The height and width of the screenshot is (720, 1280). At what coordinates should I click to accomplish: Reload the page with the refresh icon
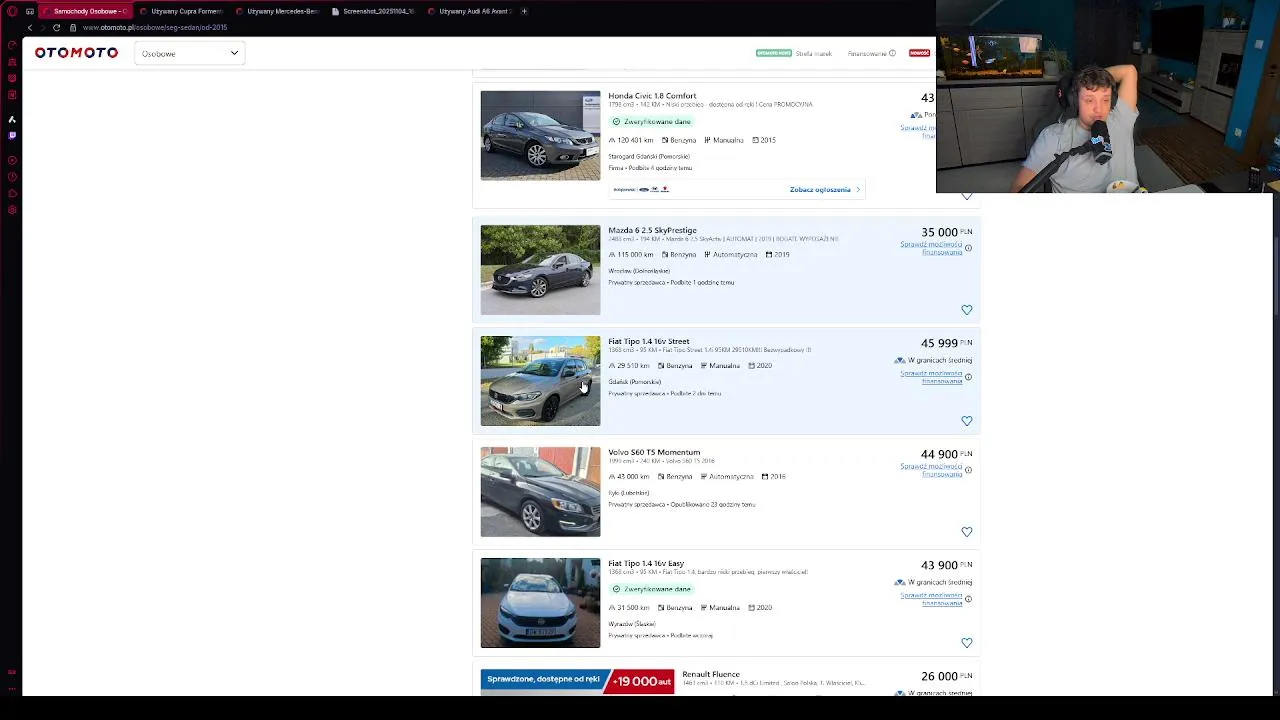tap(57, 27)
